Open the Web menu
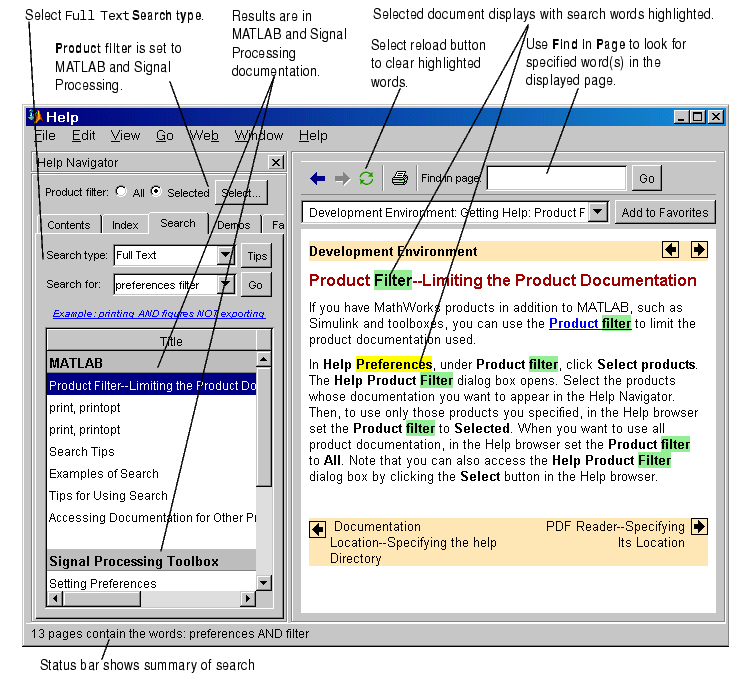The height and width of the screenshot is (684, 729). pyautogui.click(x=204, y=135)
